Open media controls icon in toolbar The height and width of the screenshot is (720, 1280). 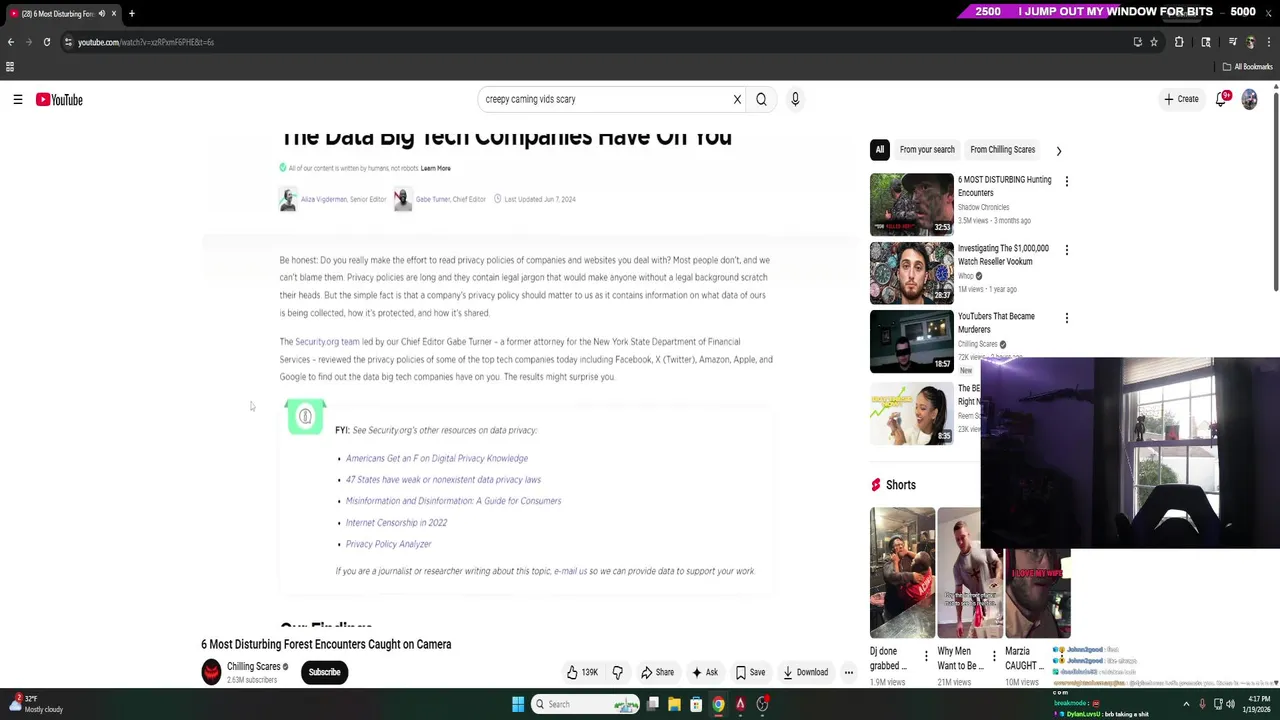click(x=1232, y=42)
